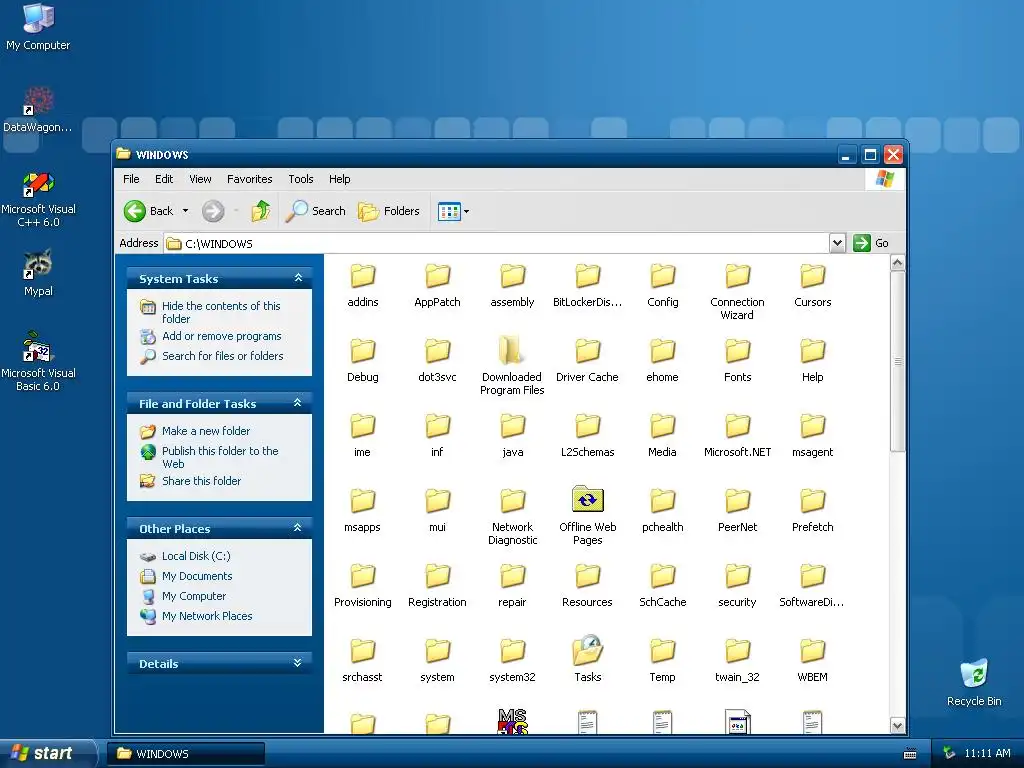
Task: Open Search in the toolbar
Action: (x=315, y=211)
